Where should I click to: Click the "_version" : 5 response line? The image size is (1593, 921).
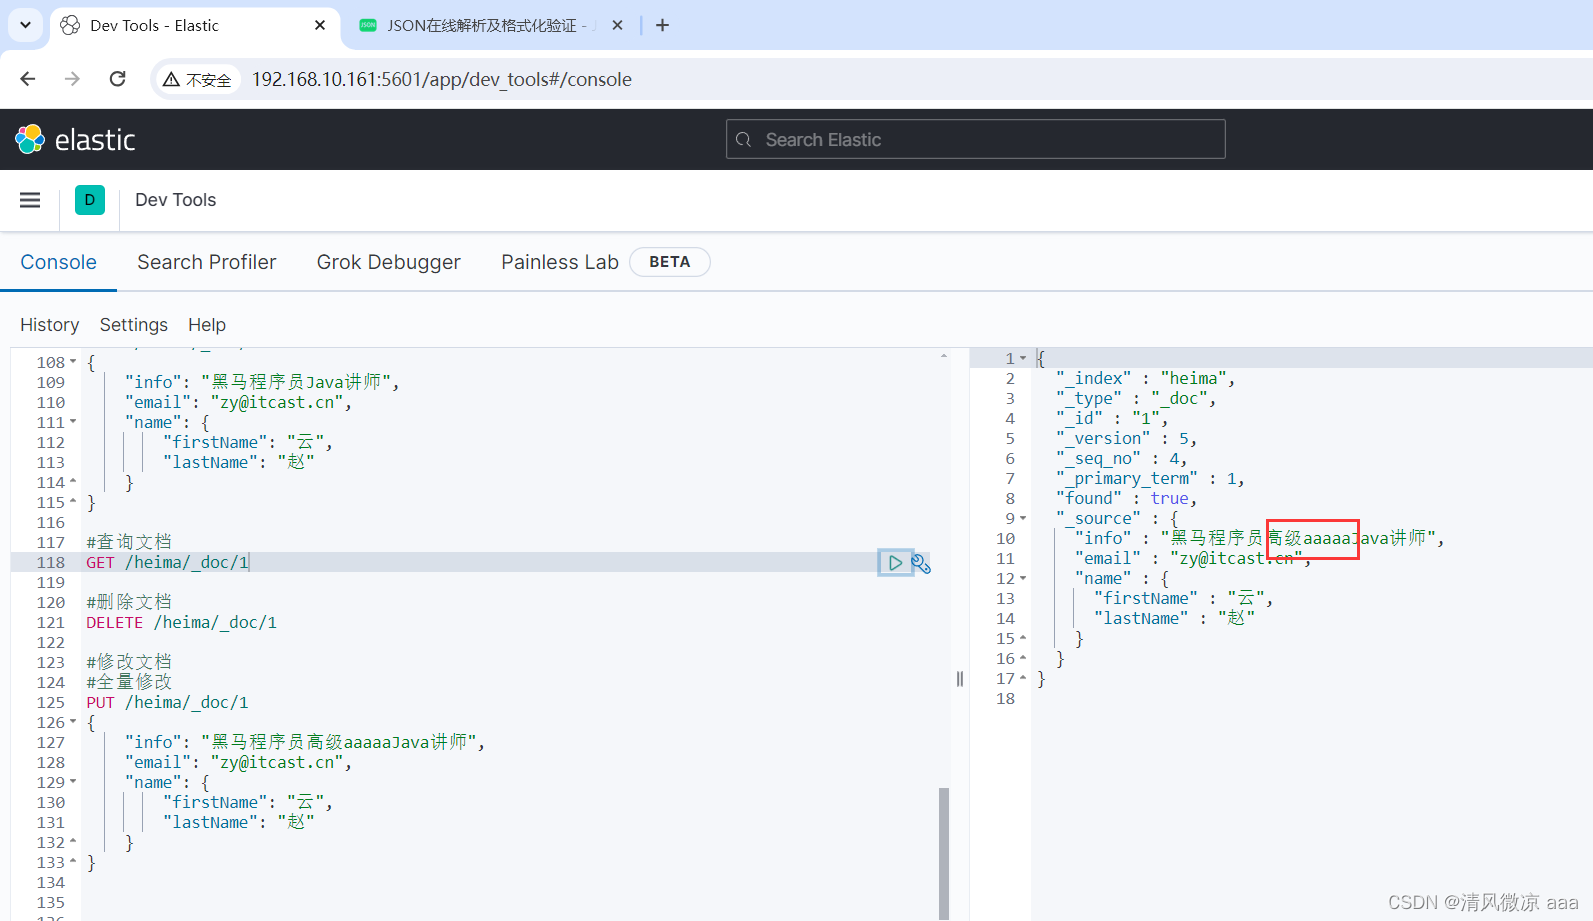pyautogui.click(x=1126, y=438)
